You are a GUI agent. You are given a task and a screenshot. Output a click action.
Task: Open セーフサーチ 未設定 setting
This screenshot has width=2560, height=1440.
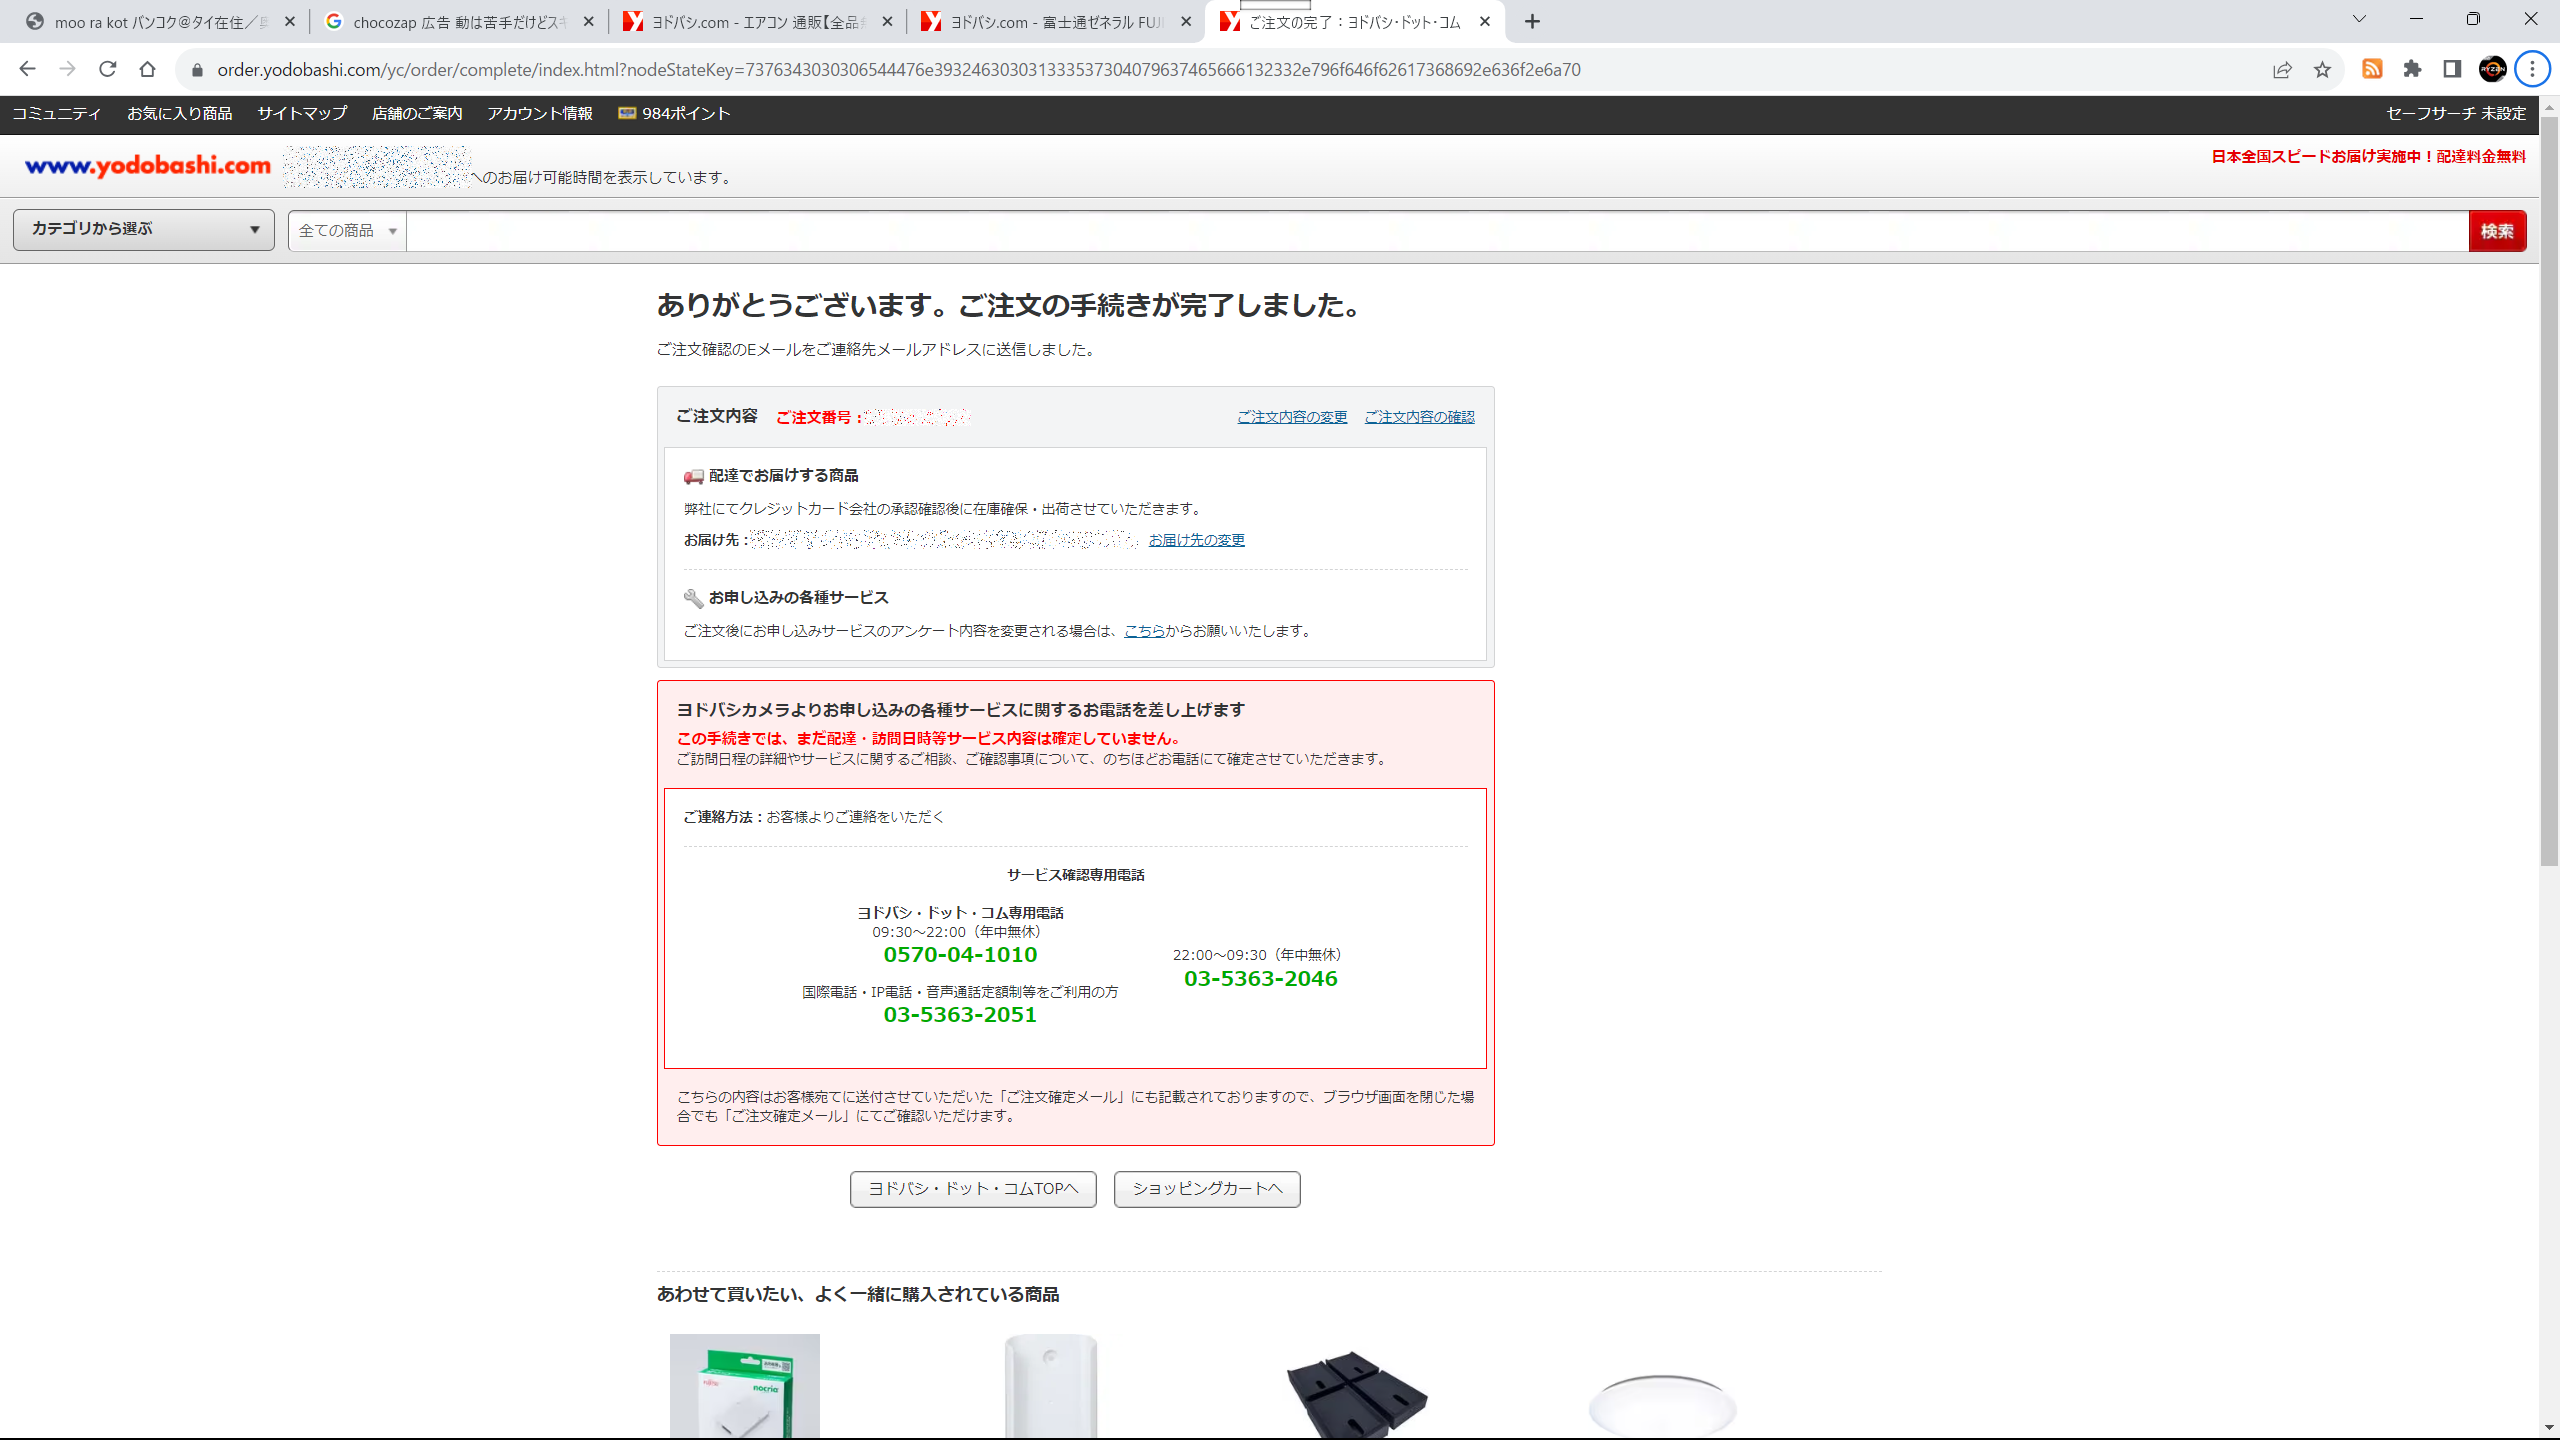pyautogui.click(x=2456, y=114)
